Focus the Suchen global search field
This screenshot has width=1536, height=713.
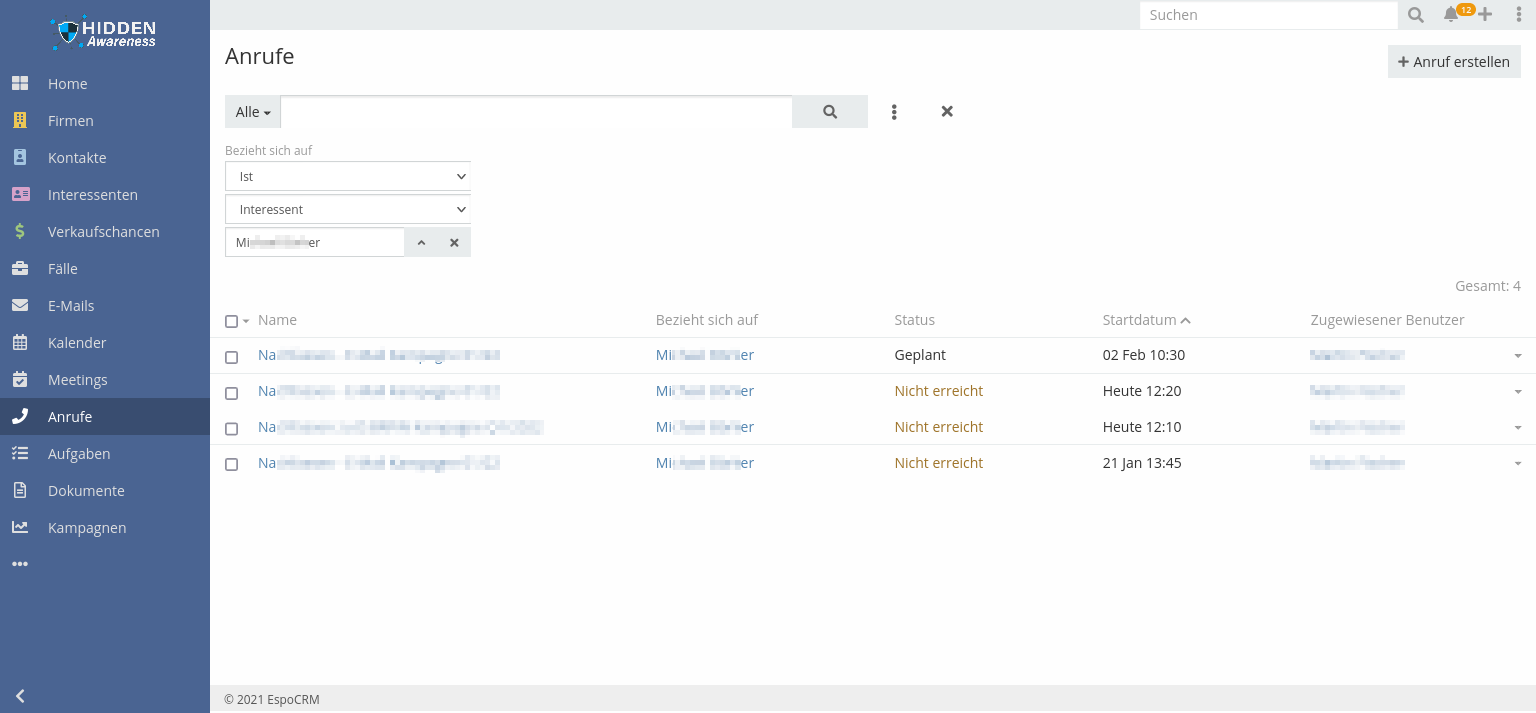(1267, 15)
